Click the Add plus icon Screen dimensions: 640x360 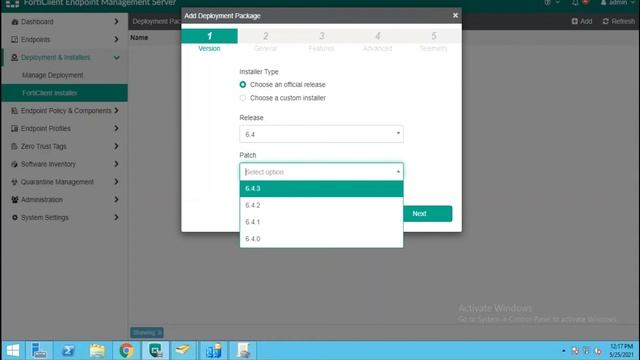click(575, 21)
